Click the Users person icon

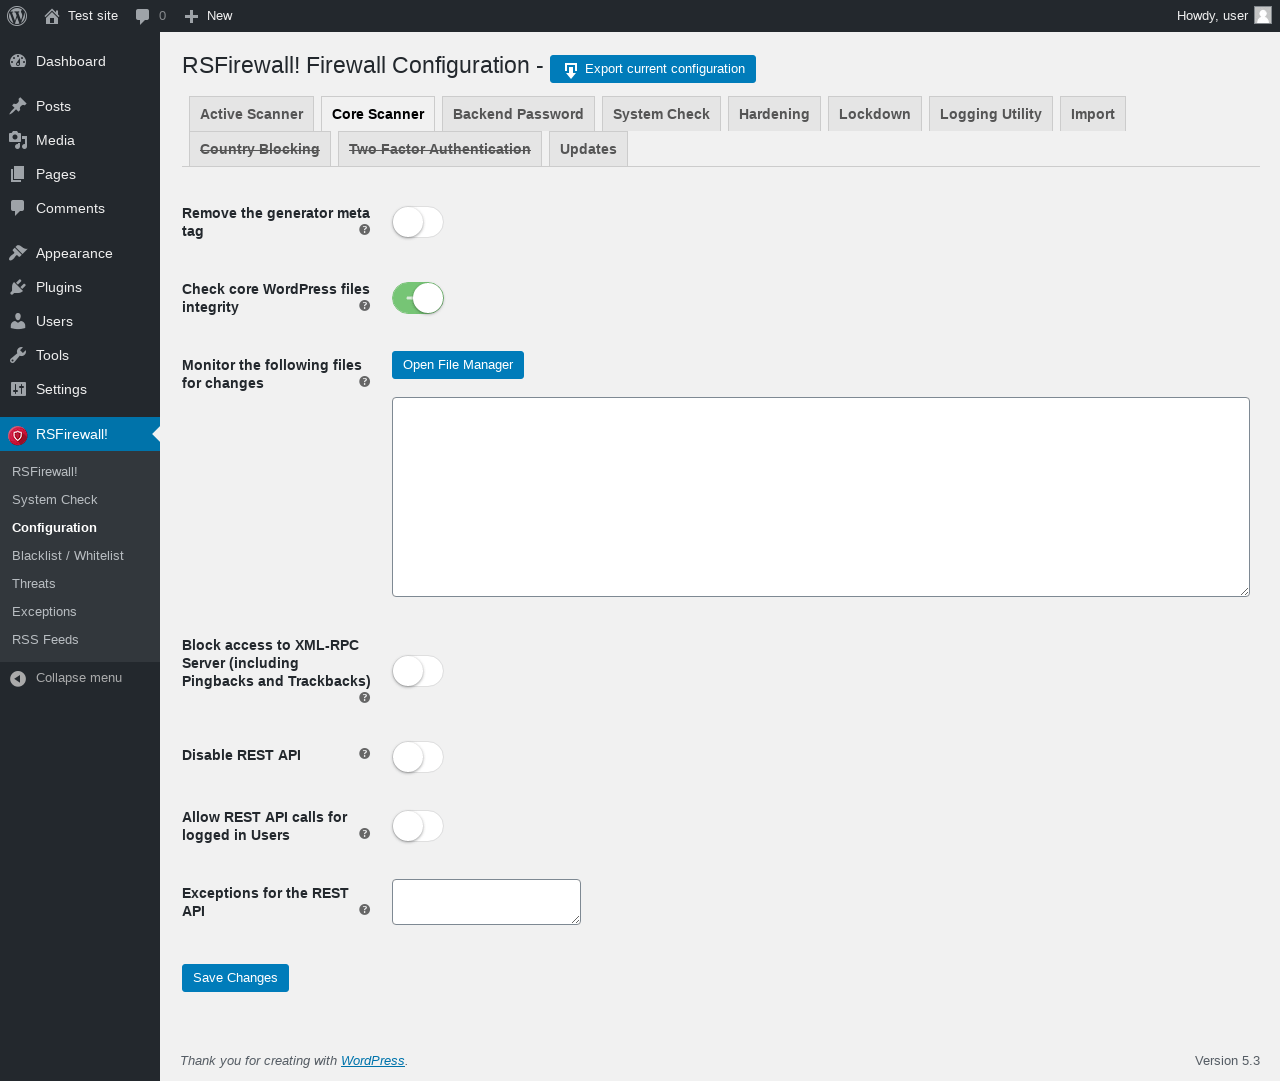18,321
